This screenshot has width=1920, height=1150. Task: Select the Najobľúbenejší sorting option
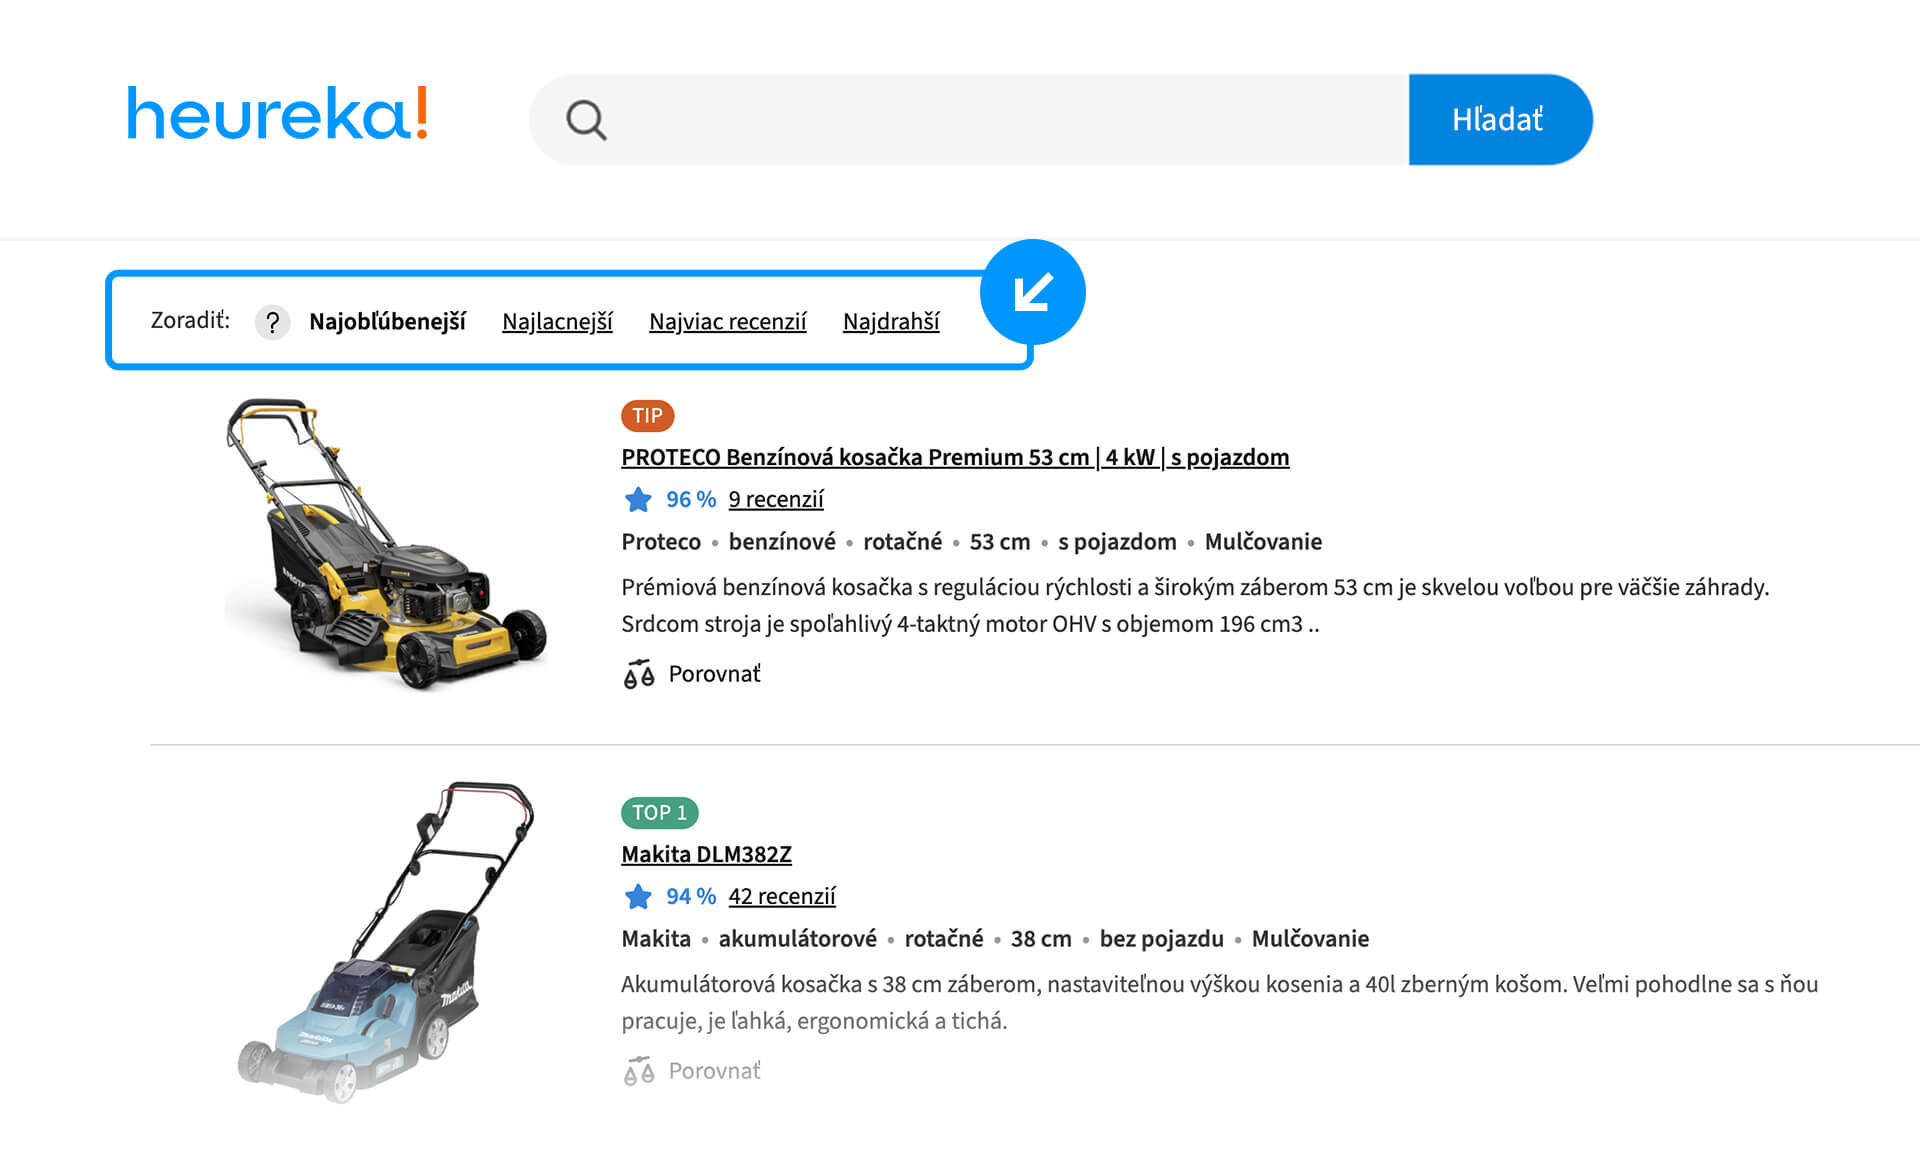[x=387, y=322]
